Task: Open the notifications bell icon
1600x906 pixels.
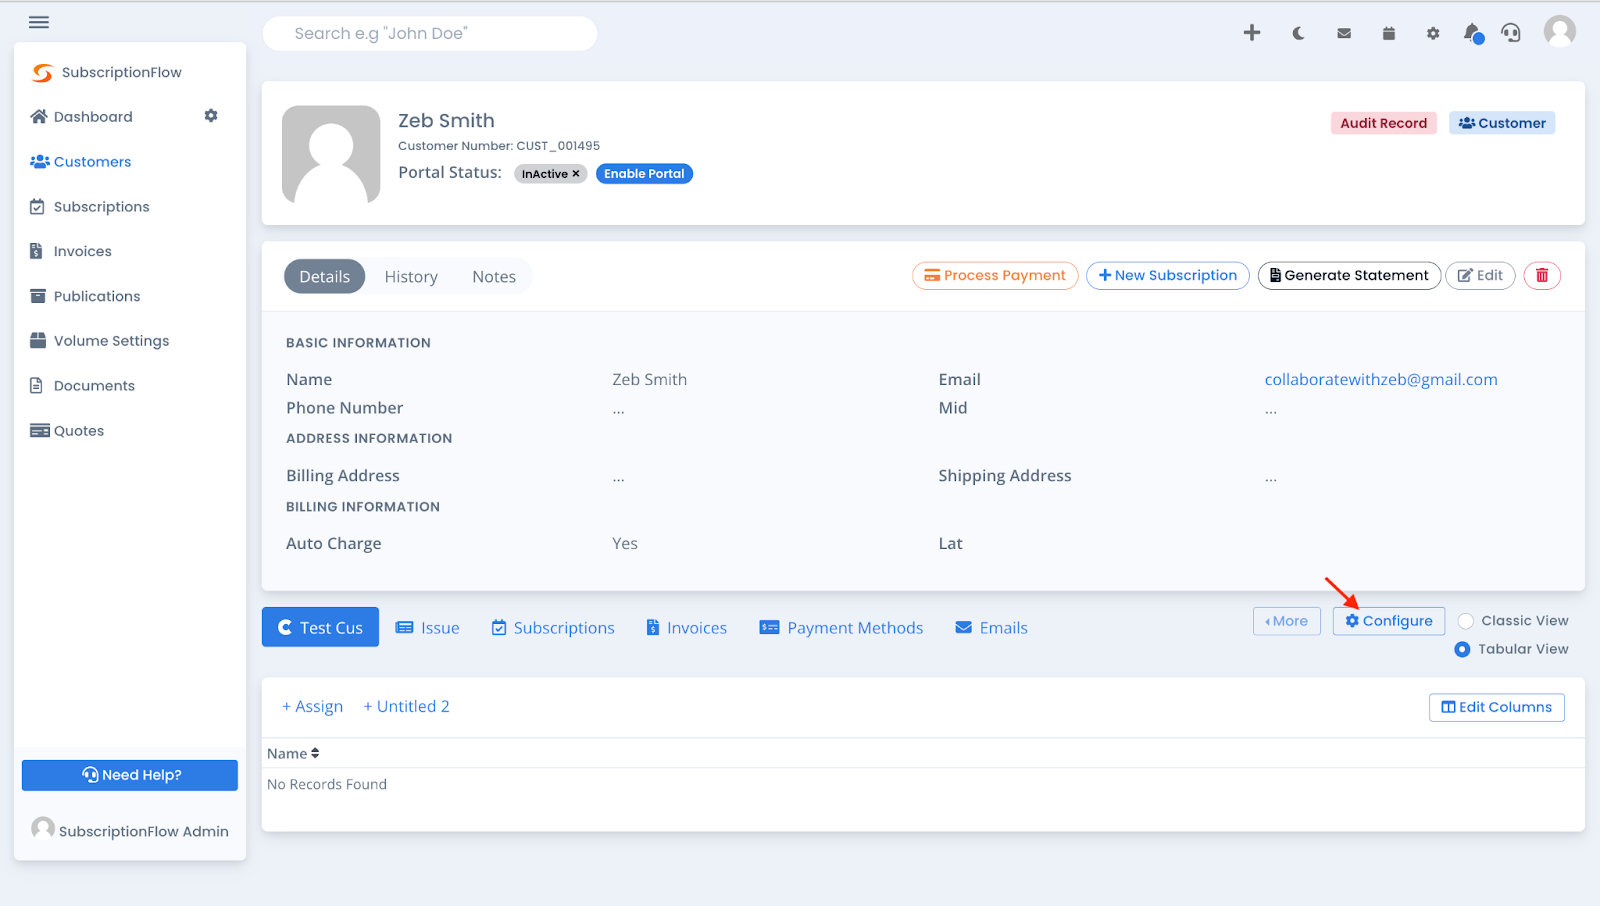Action: pos(1473,33)
